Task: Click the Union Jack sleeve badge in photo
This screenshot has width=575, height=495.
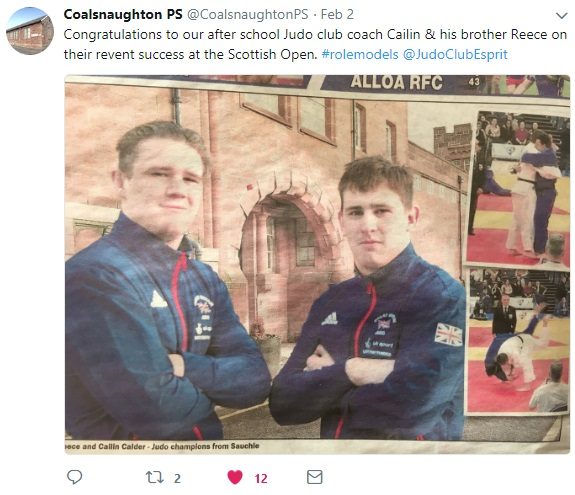Action: 448,334
